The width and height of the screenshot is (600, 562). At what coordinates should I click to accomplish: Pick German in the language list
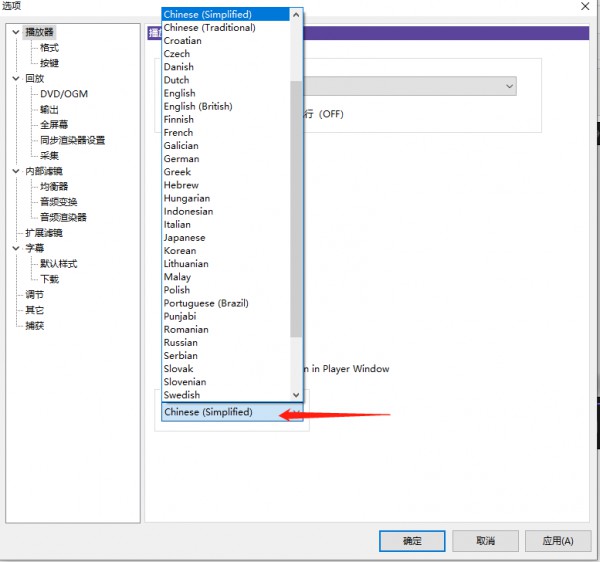click(x=226, y=159)
